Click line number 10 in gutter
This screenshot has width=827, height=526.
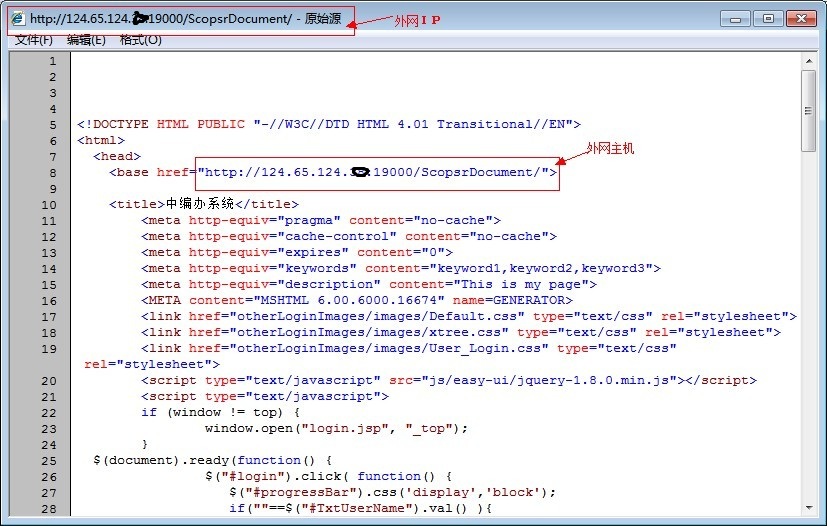pyautogui.click(x=49, y=205)
